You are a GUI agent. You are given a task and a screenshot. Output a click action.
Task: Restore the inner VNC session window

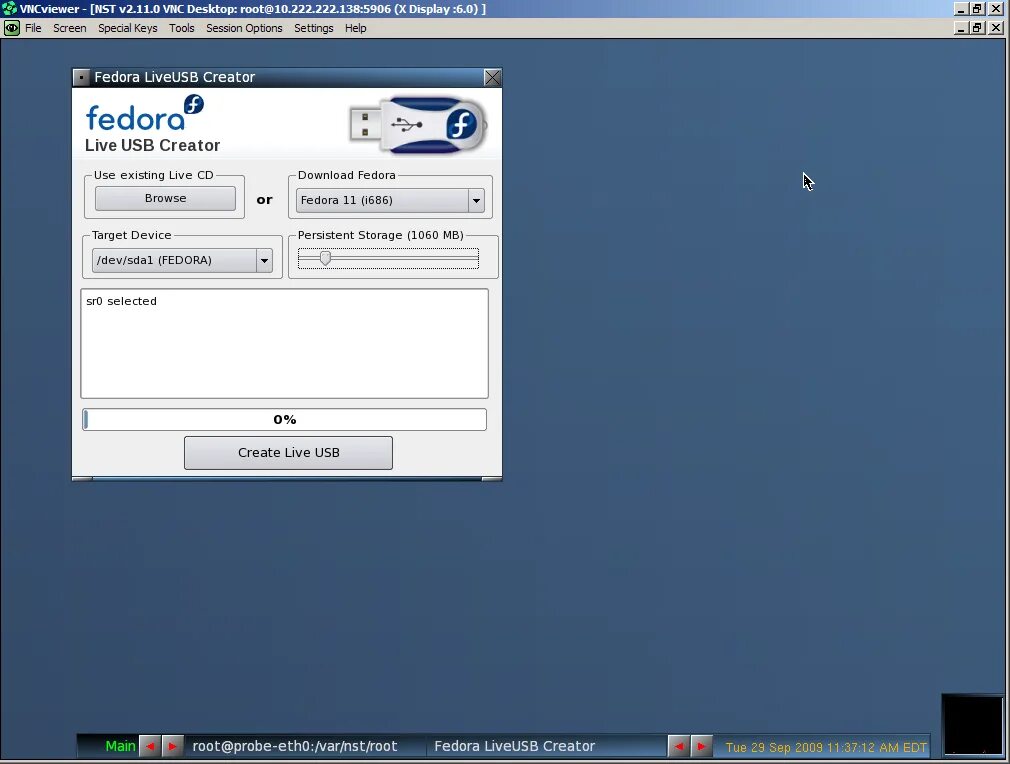coord(978,28)
